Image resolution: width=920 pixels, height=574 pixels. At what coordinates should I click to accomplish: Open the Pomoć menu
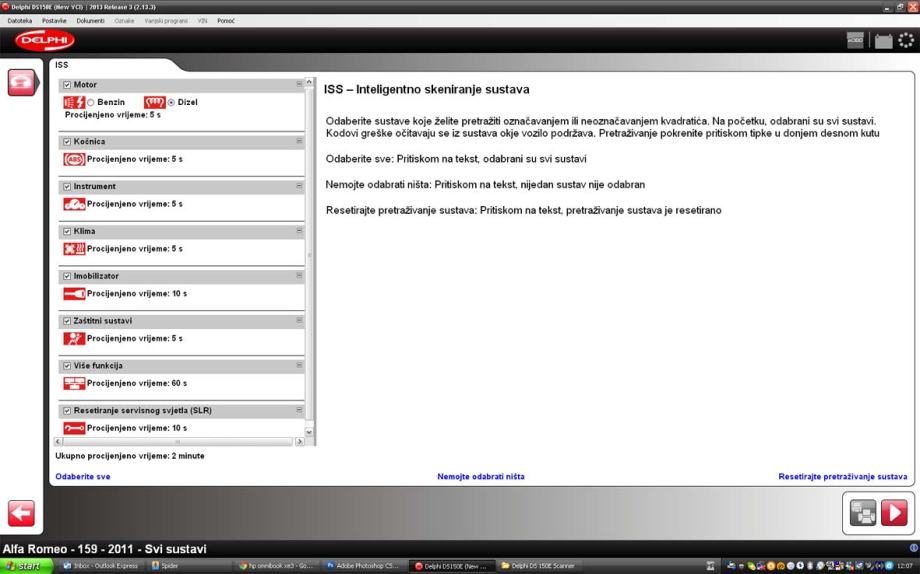[226, 21]
